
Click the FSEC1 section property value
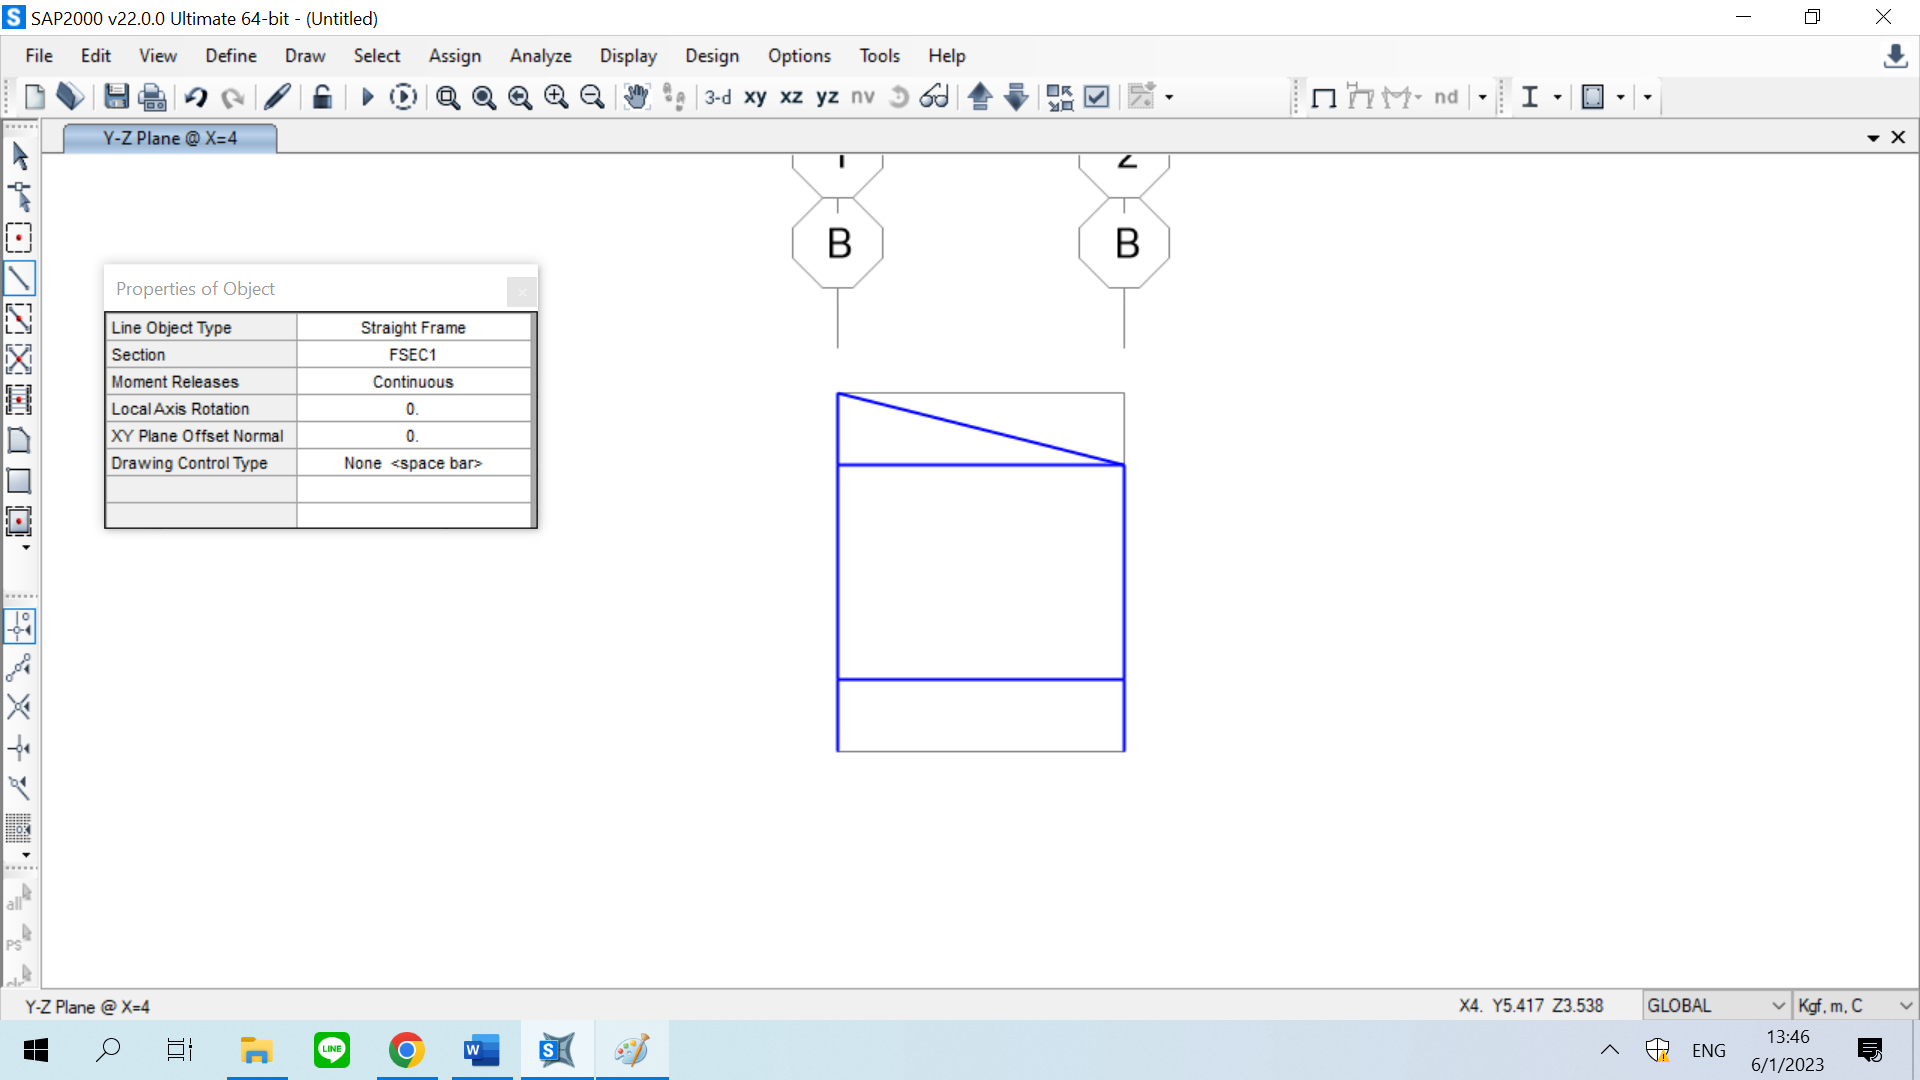(413, 355)
